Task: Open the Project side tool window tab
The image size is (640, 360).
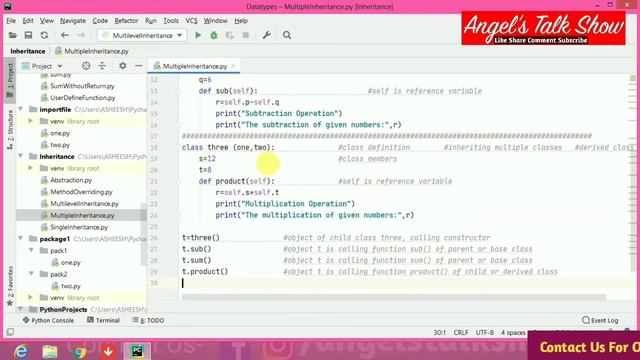Action: (10, 79)
